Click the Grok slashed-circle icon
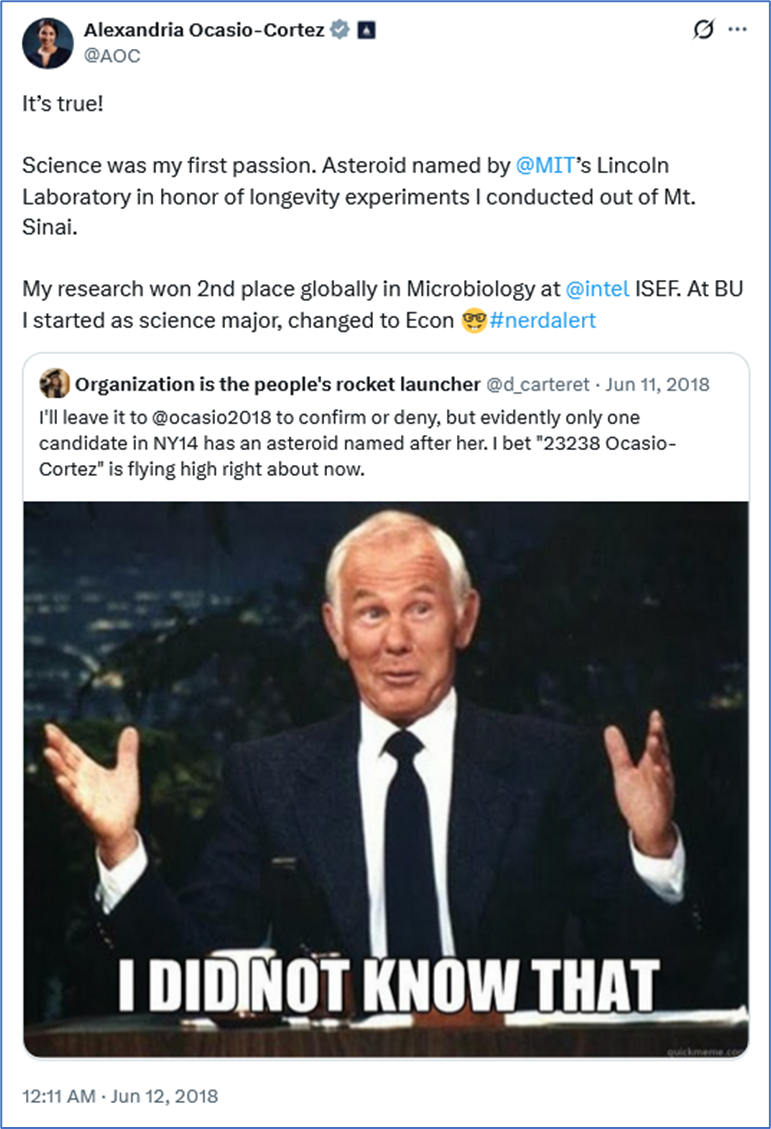 (x=702, y=31)
